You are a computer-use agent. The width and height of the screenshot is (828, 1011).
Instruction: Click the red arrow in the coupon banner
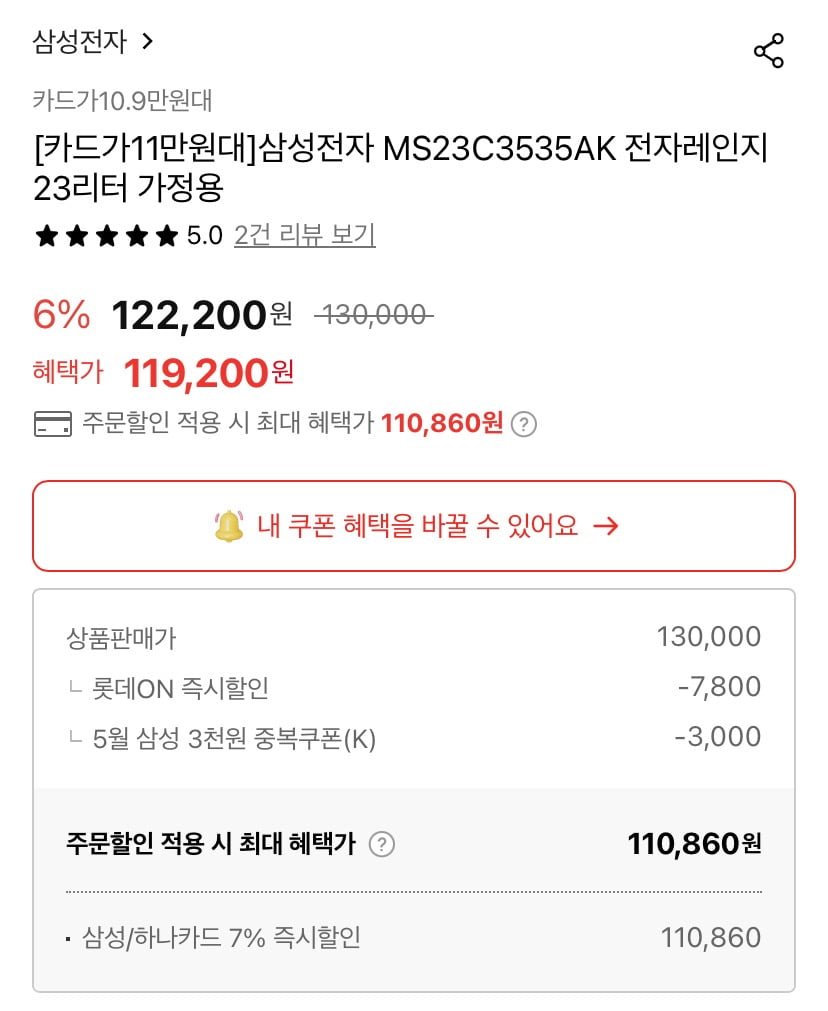(x=605, y=526)
